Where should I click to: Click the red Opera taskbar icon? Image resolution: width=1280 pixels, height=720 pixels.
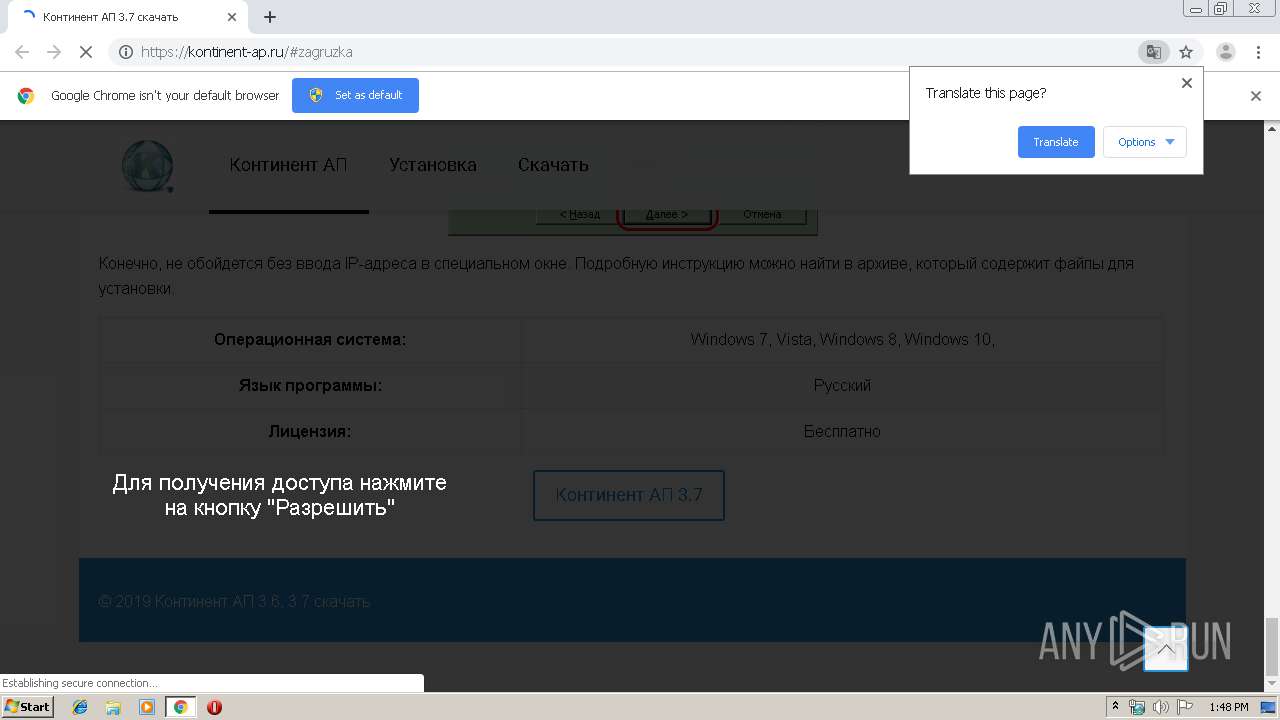[214, 707]
